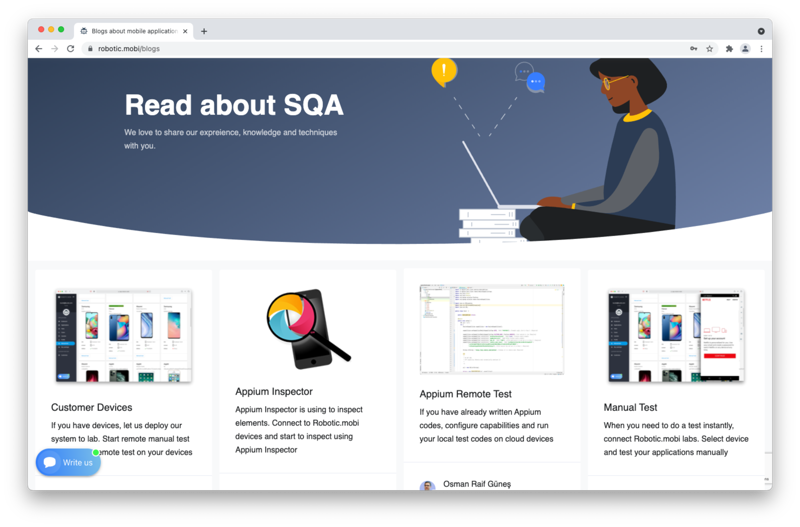Open the extensions puzzle icon
This screenshot has height=527, width=800.
[729, 48]
